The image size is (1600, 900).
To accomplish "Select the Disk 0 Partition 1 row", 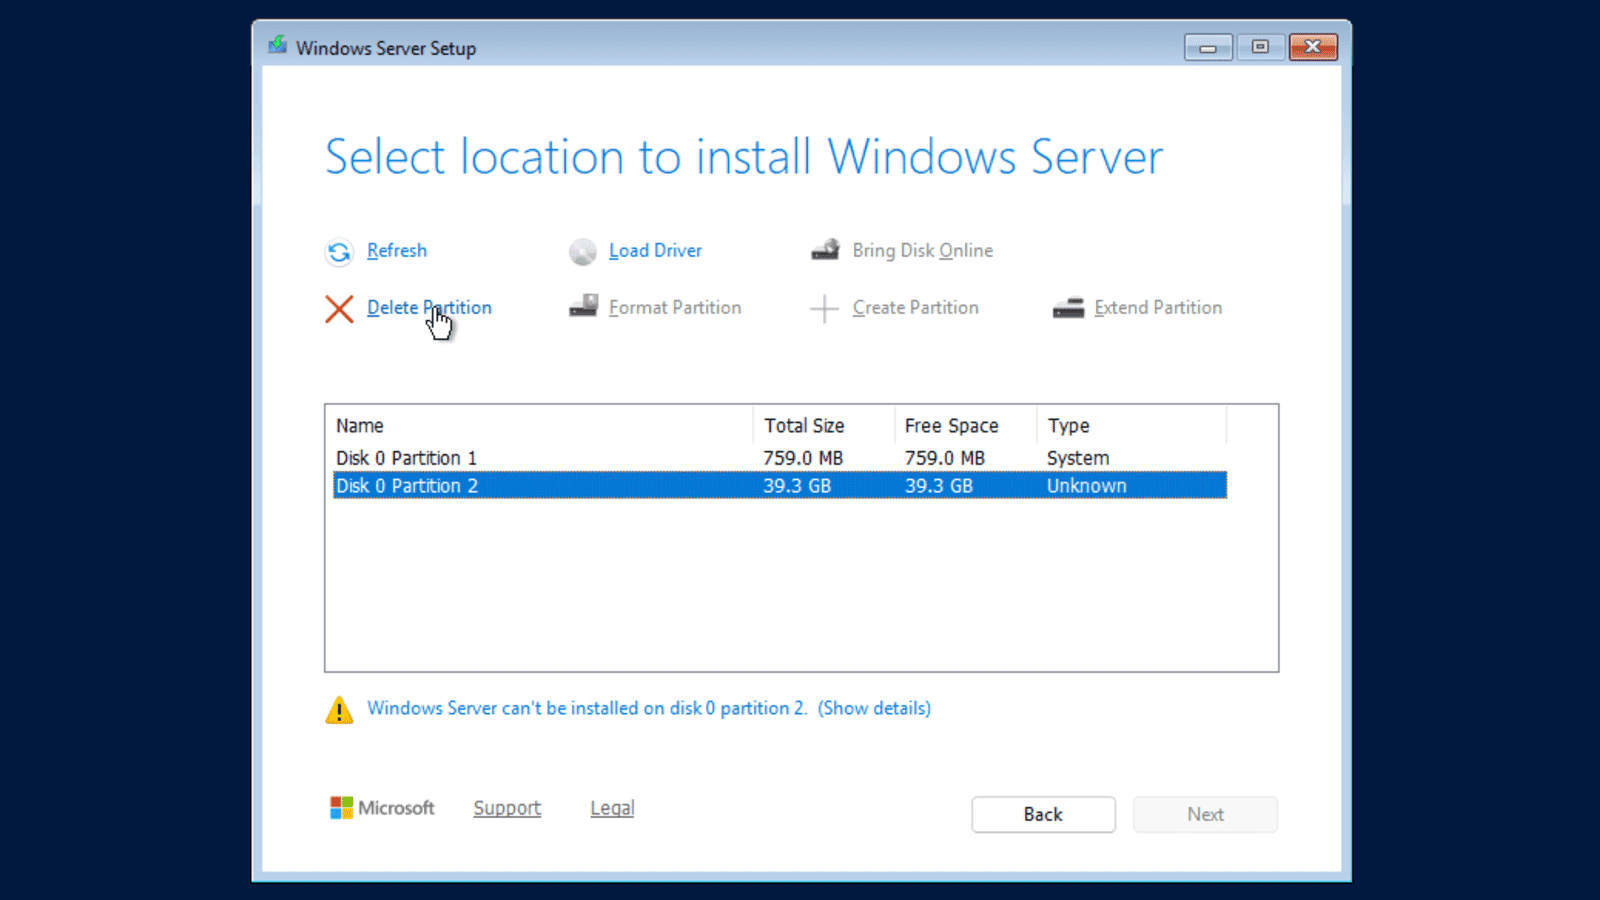I will pyautogui.click(x=780, y=458).
